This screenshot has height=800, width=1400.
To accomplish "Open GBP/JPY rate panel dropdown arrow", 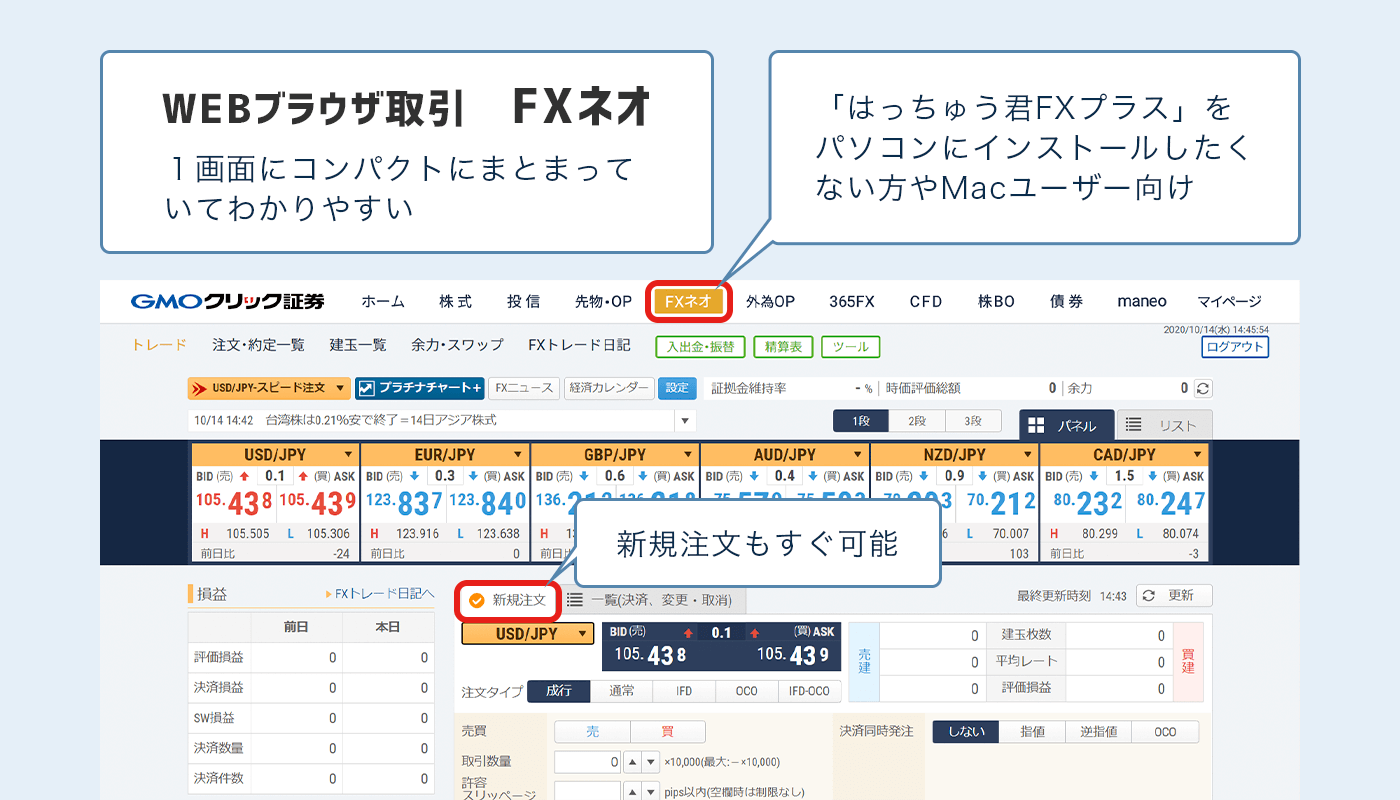I will click(688, 455).
